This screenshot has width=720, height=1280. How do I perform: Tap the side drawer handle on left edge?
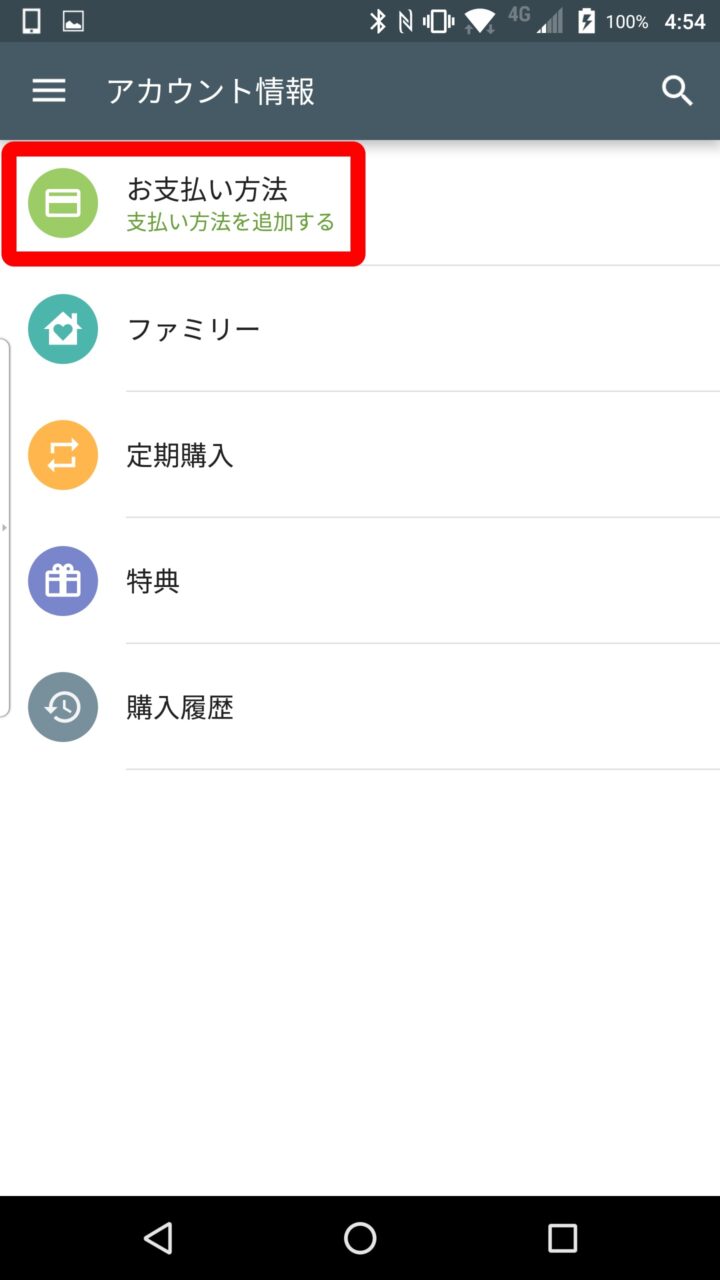tap(5, 527)
